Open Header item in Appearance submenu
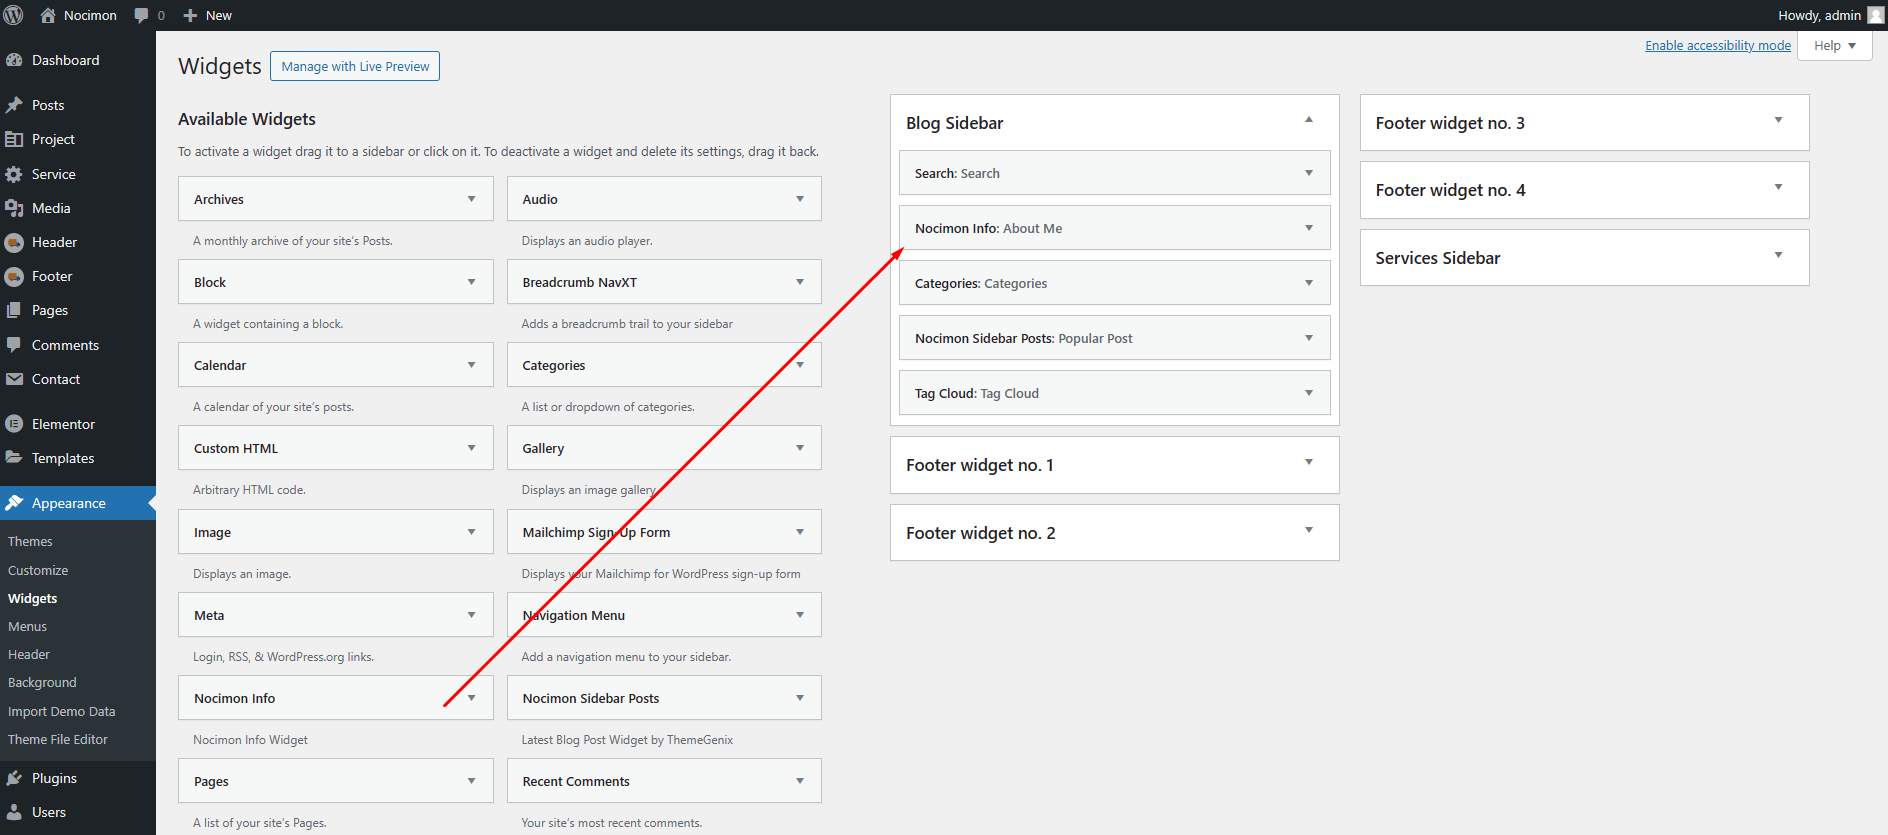 point(29,654)
